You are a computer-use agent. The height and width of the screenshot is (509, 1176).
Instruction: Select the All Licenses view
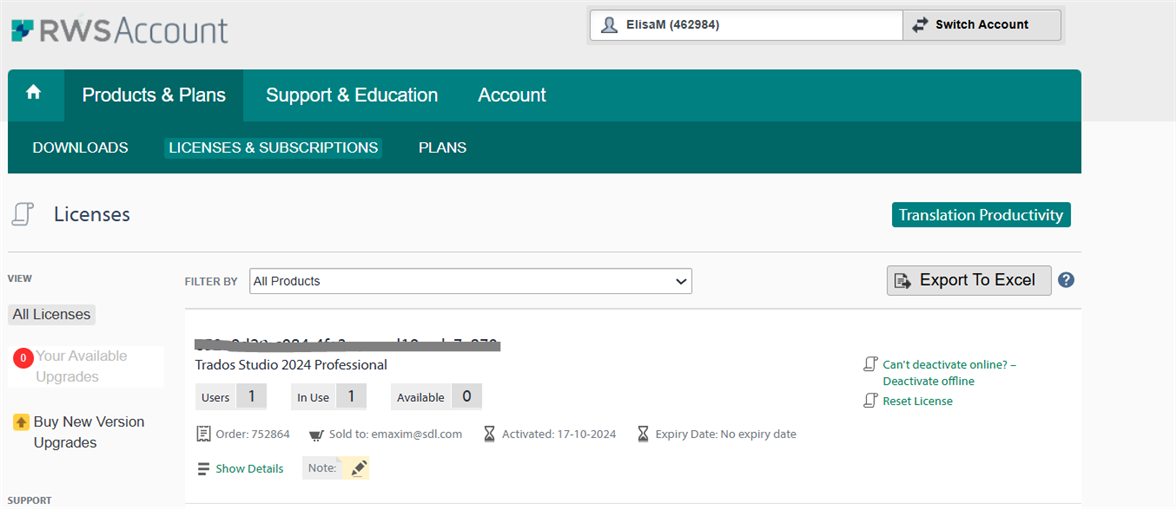point(52,314)
